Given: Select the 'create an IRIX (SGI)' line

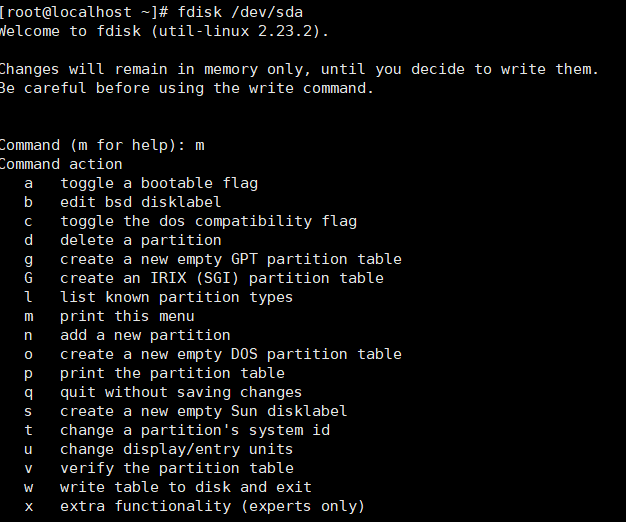Looking at the screenshot, I should tap(221, 278).
